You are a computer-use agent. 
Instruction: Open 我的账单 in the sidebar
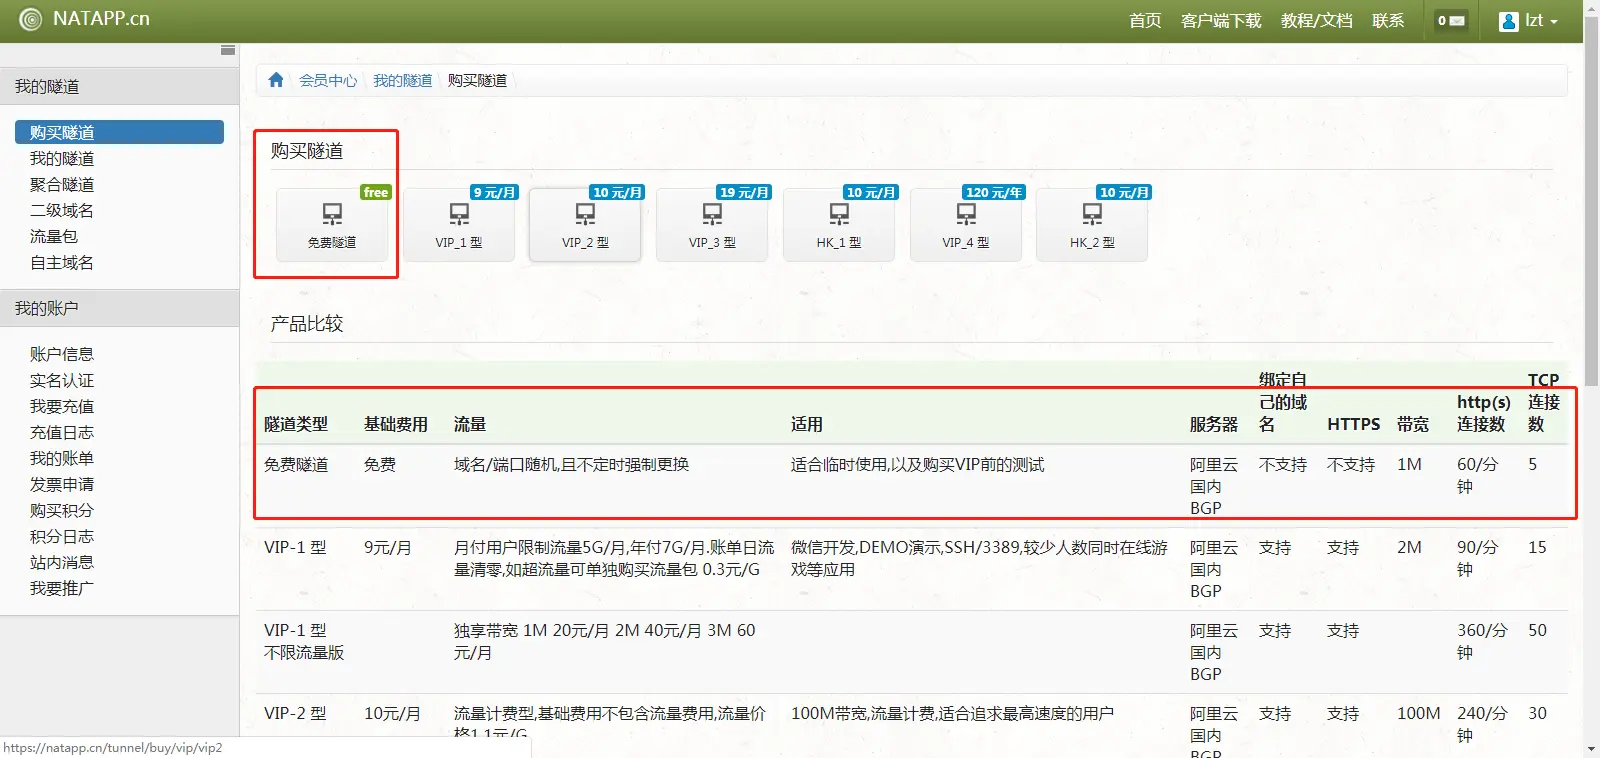coord(62,458)
